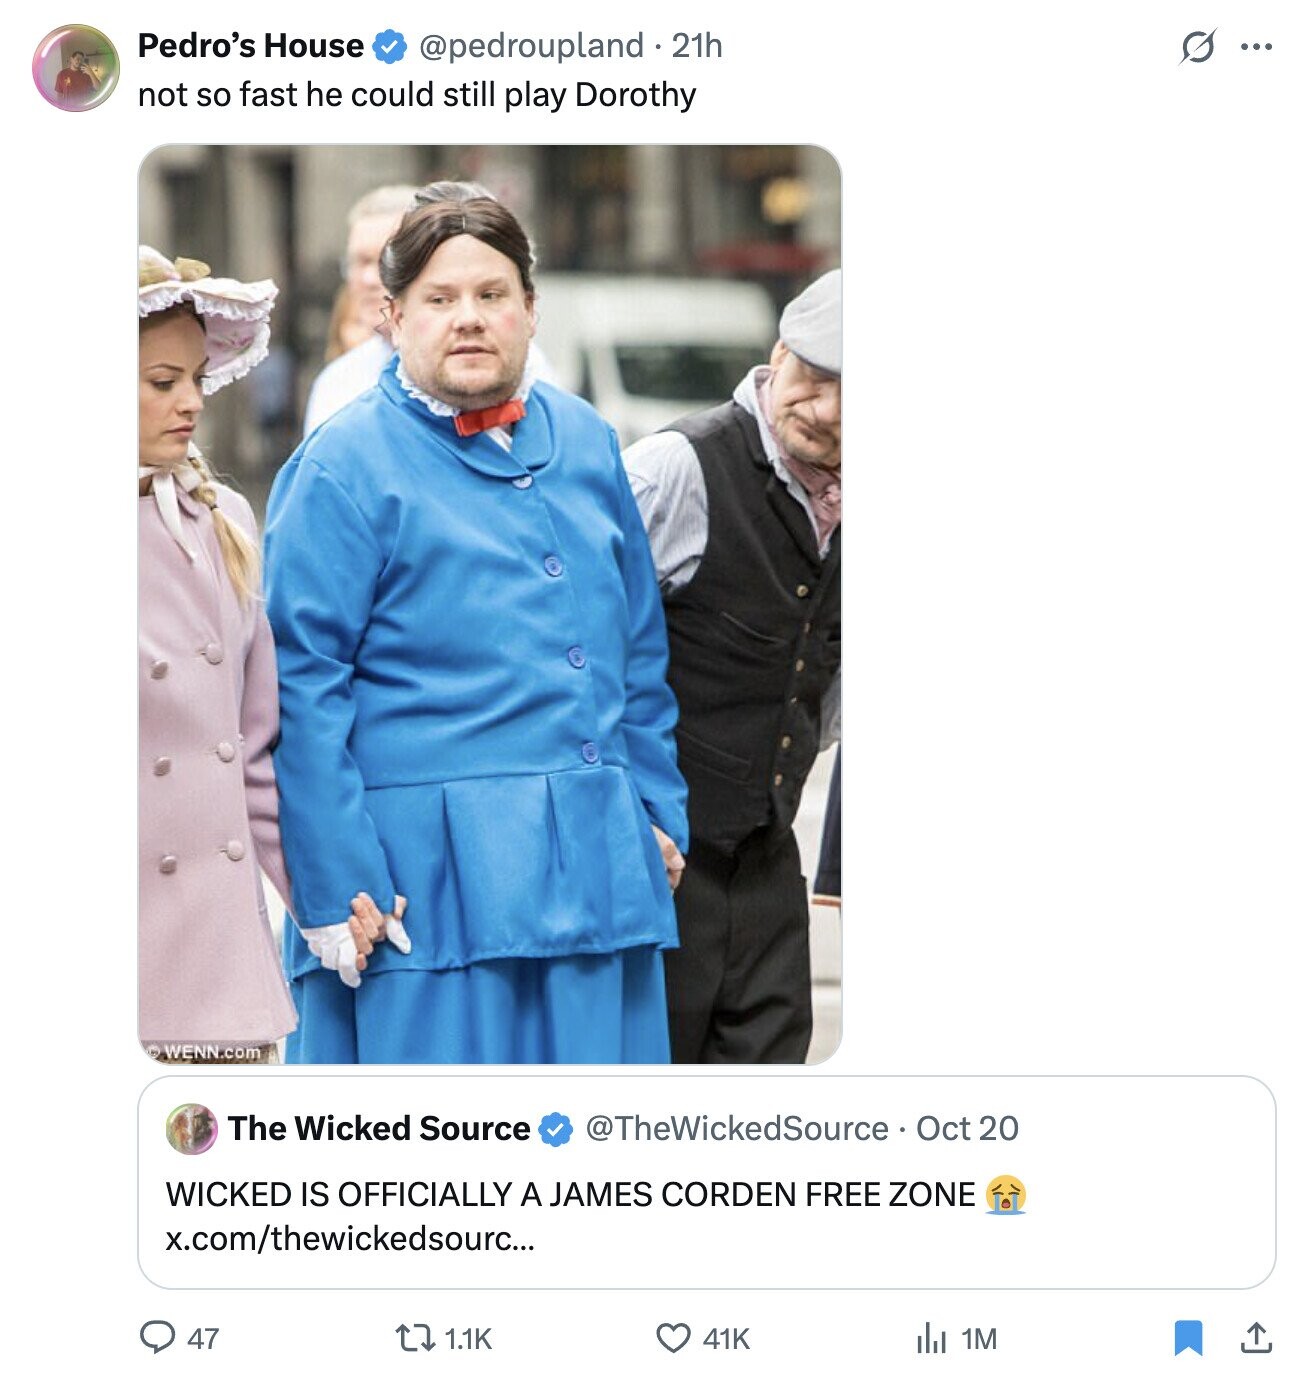Open the reply comments icon
This screenshot has width=1312, height=1382.
click(157, 1338)
